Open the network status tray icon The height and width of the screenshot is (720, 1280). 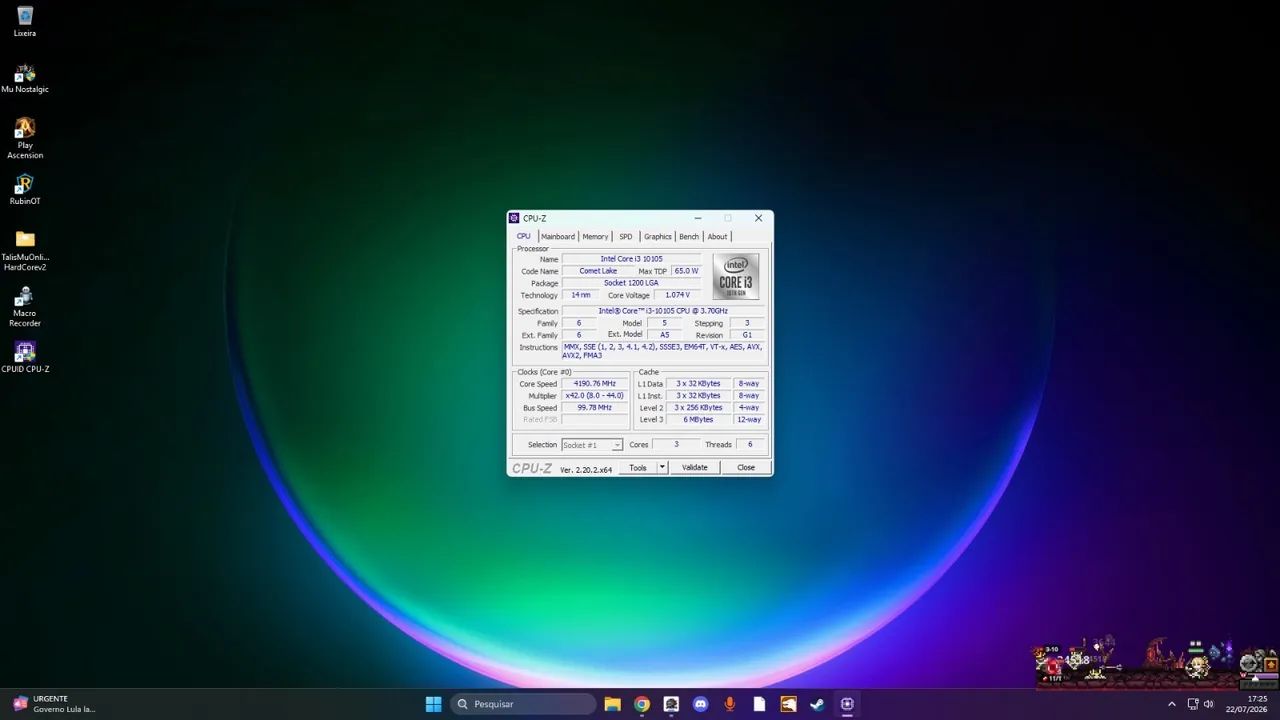[x=1193, y=704]
